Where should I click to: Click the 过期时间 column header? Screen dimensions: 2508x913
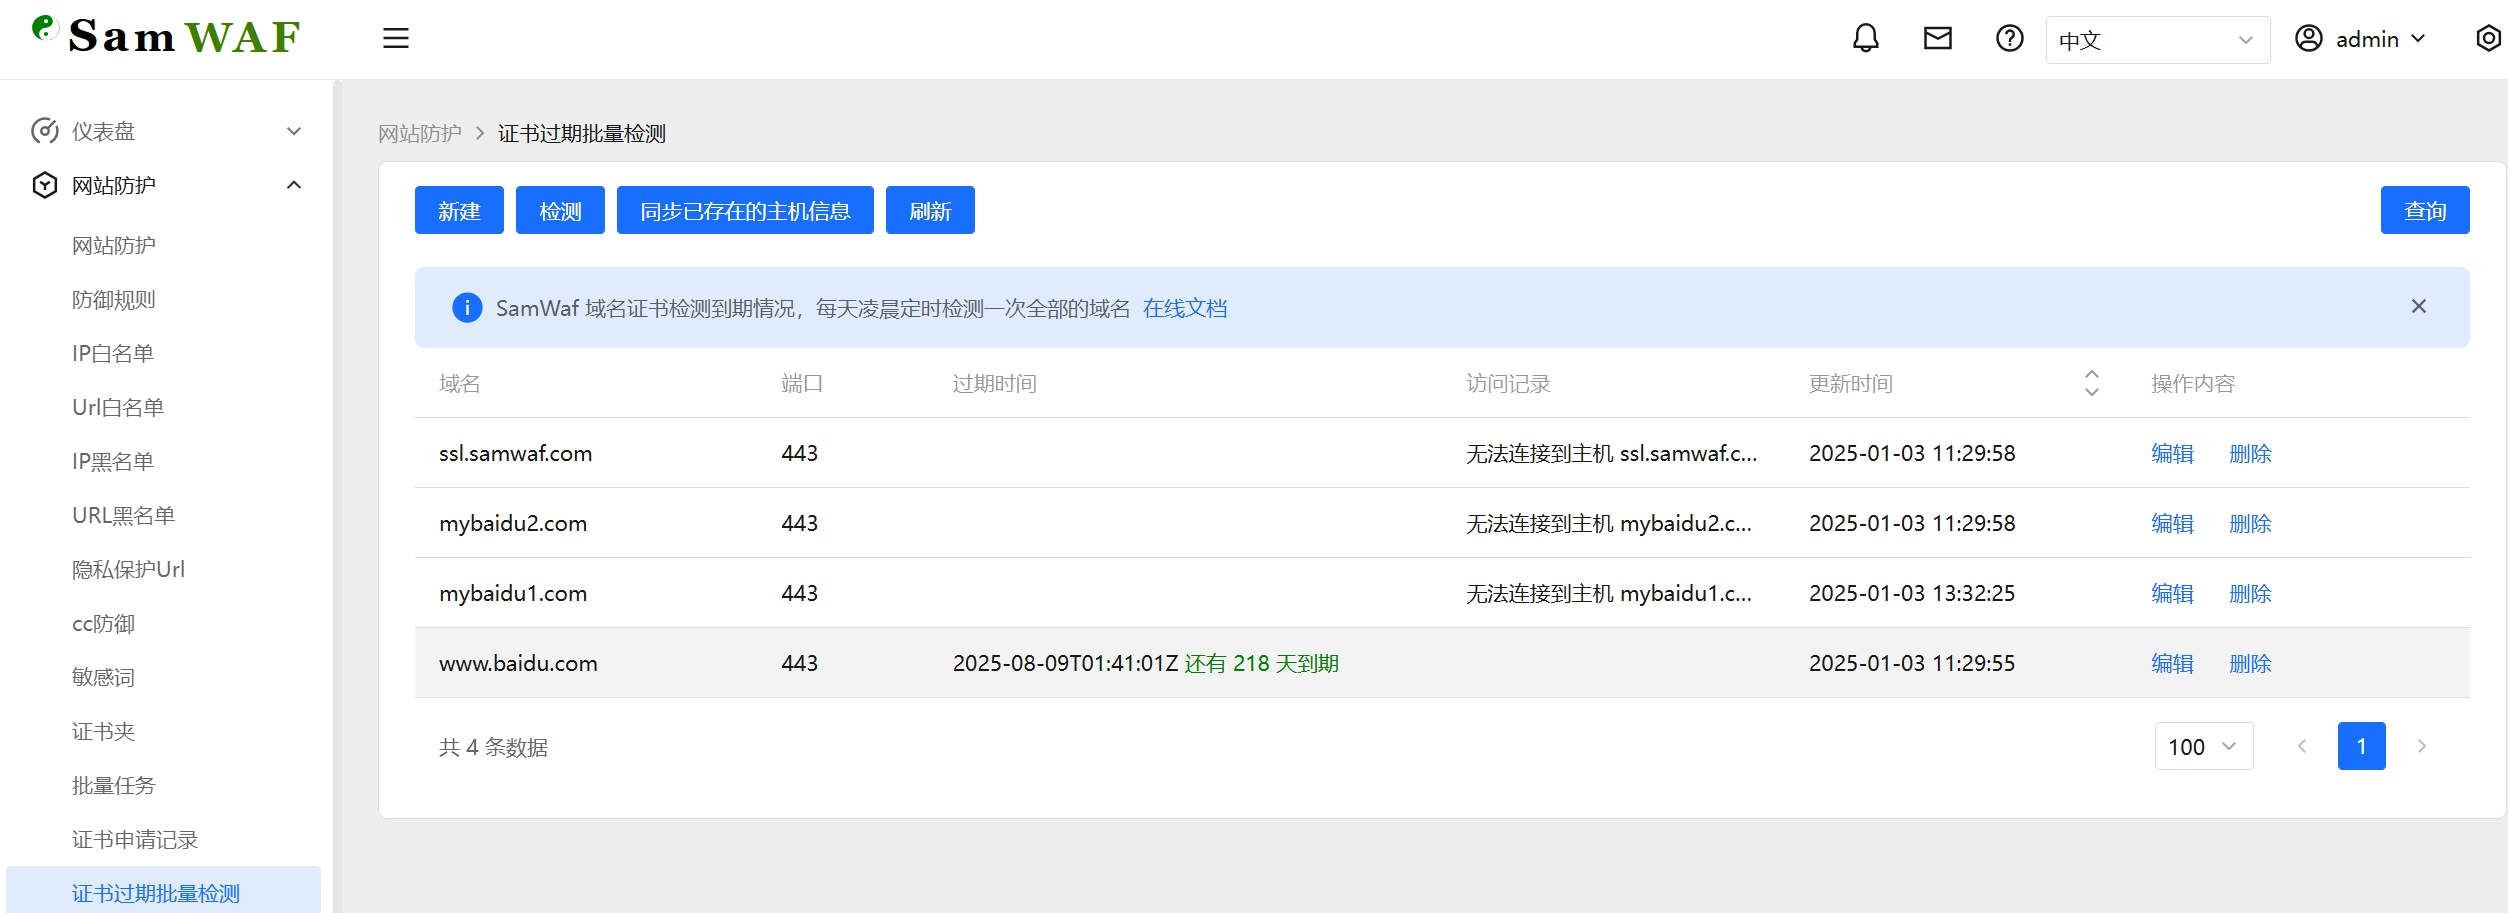(995, 383)
